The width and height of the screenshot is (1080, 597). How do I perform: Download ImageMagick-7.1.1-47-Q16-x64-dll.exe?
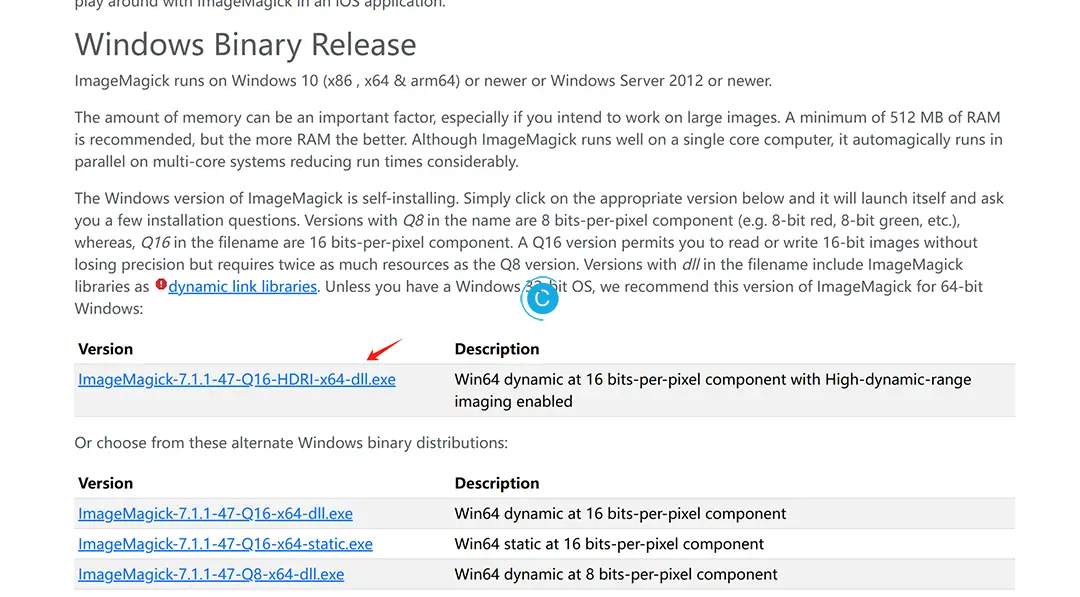215,514
